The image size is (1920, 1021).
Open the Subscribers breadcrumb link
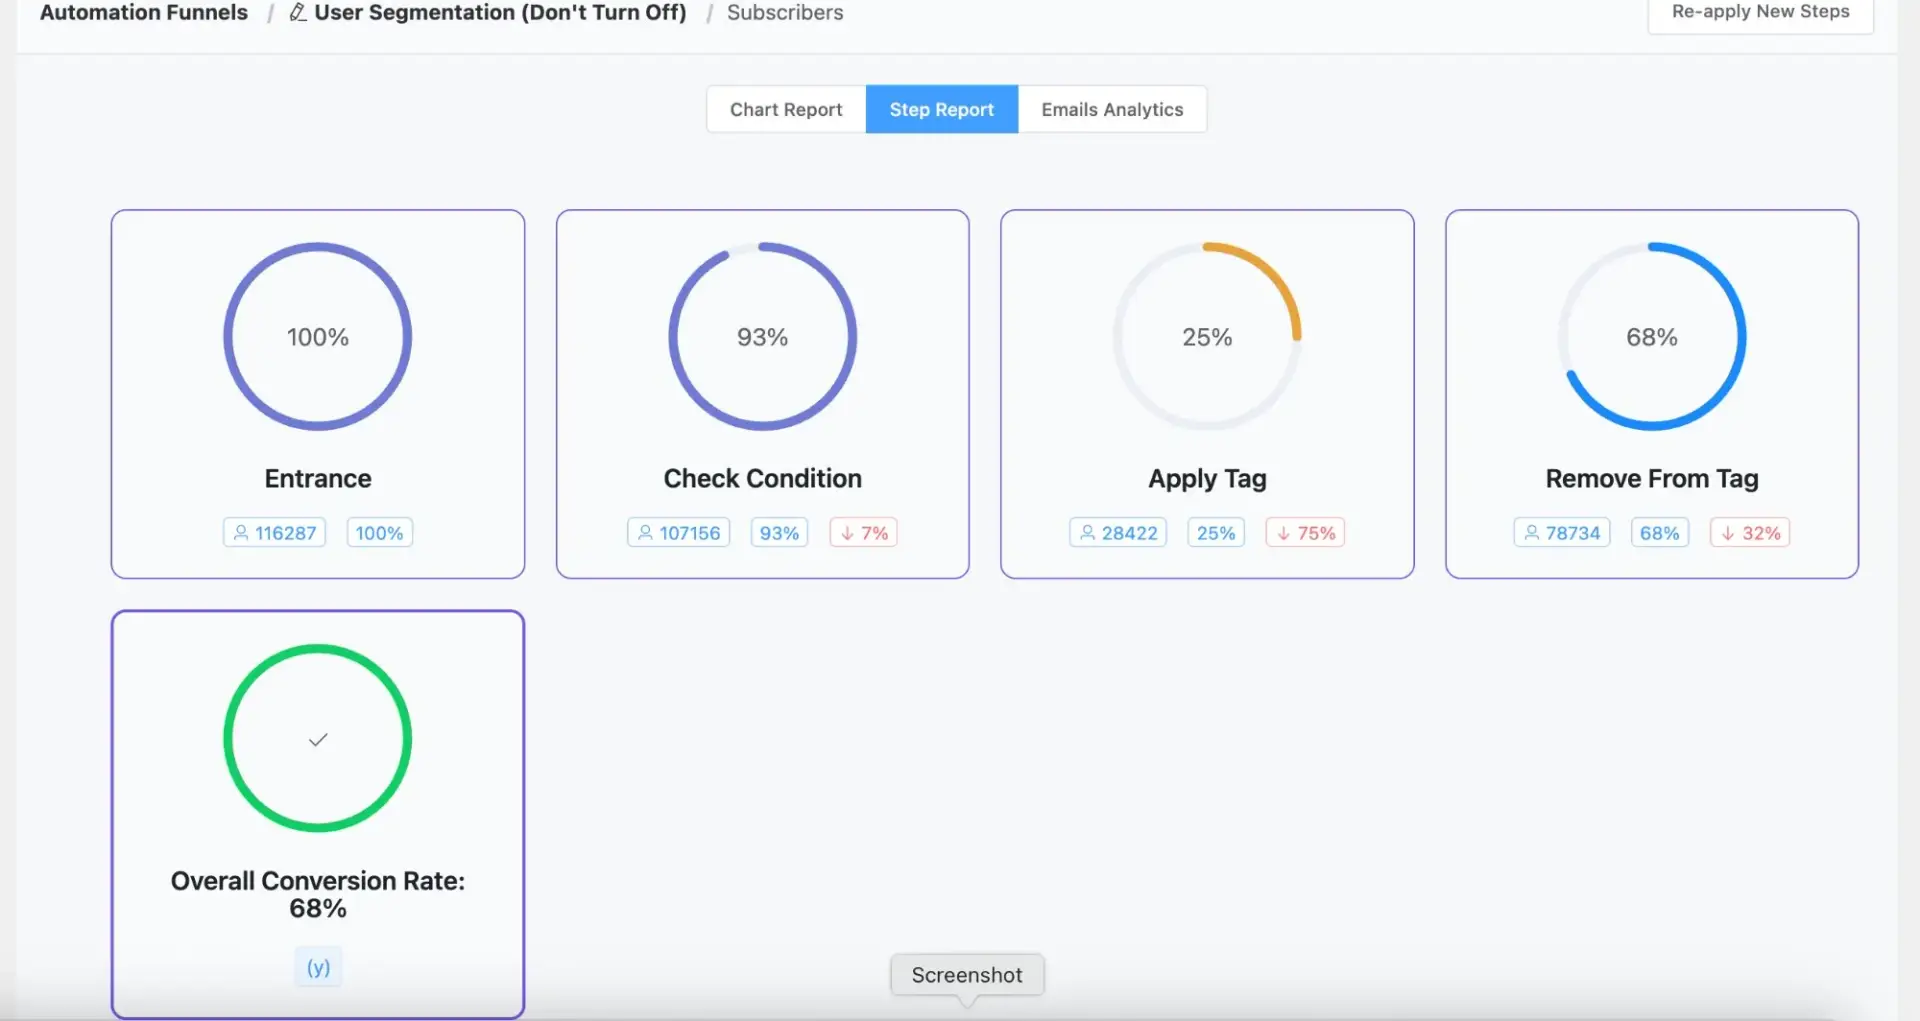coord(784,13)
